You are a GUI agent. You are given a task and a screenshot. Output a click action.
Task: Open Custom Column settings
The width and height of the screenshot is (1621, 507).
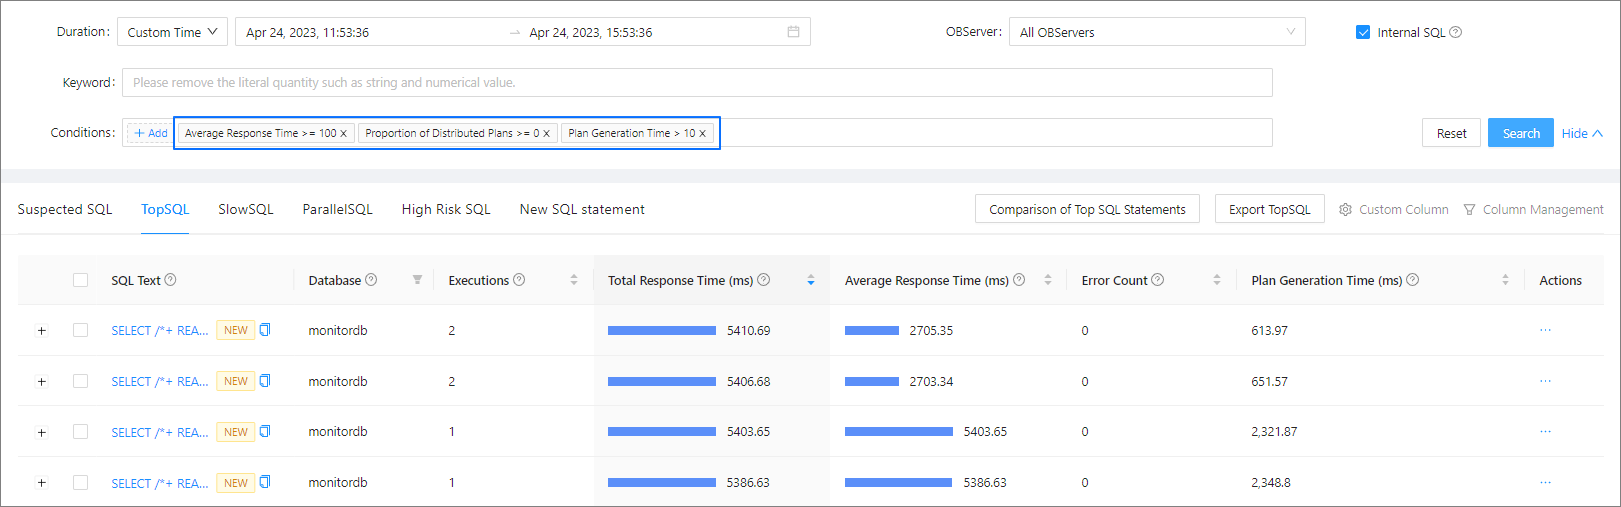pyautogui.click(x=1394, y=209)
